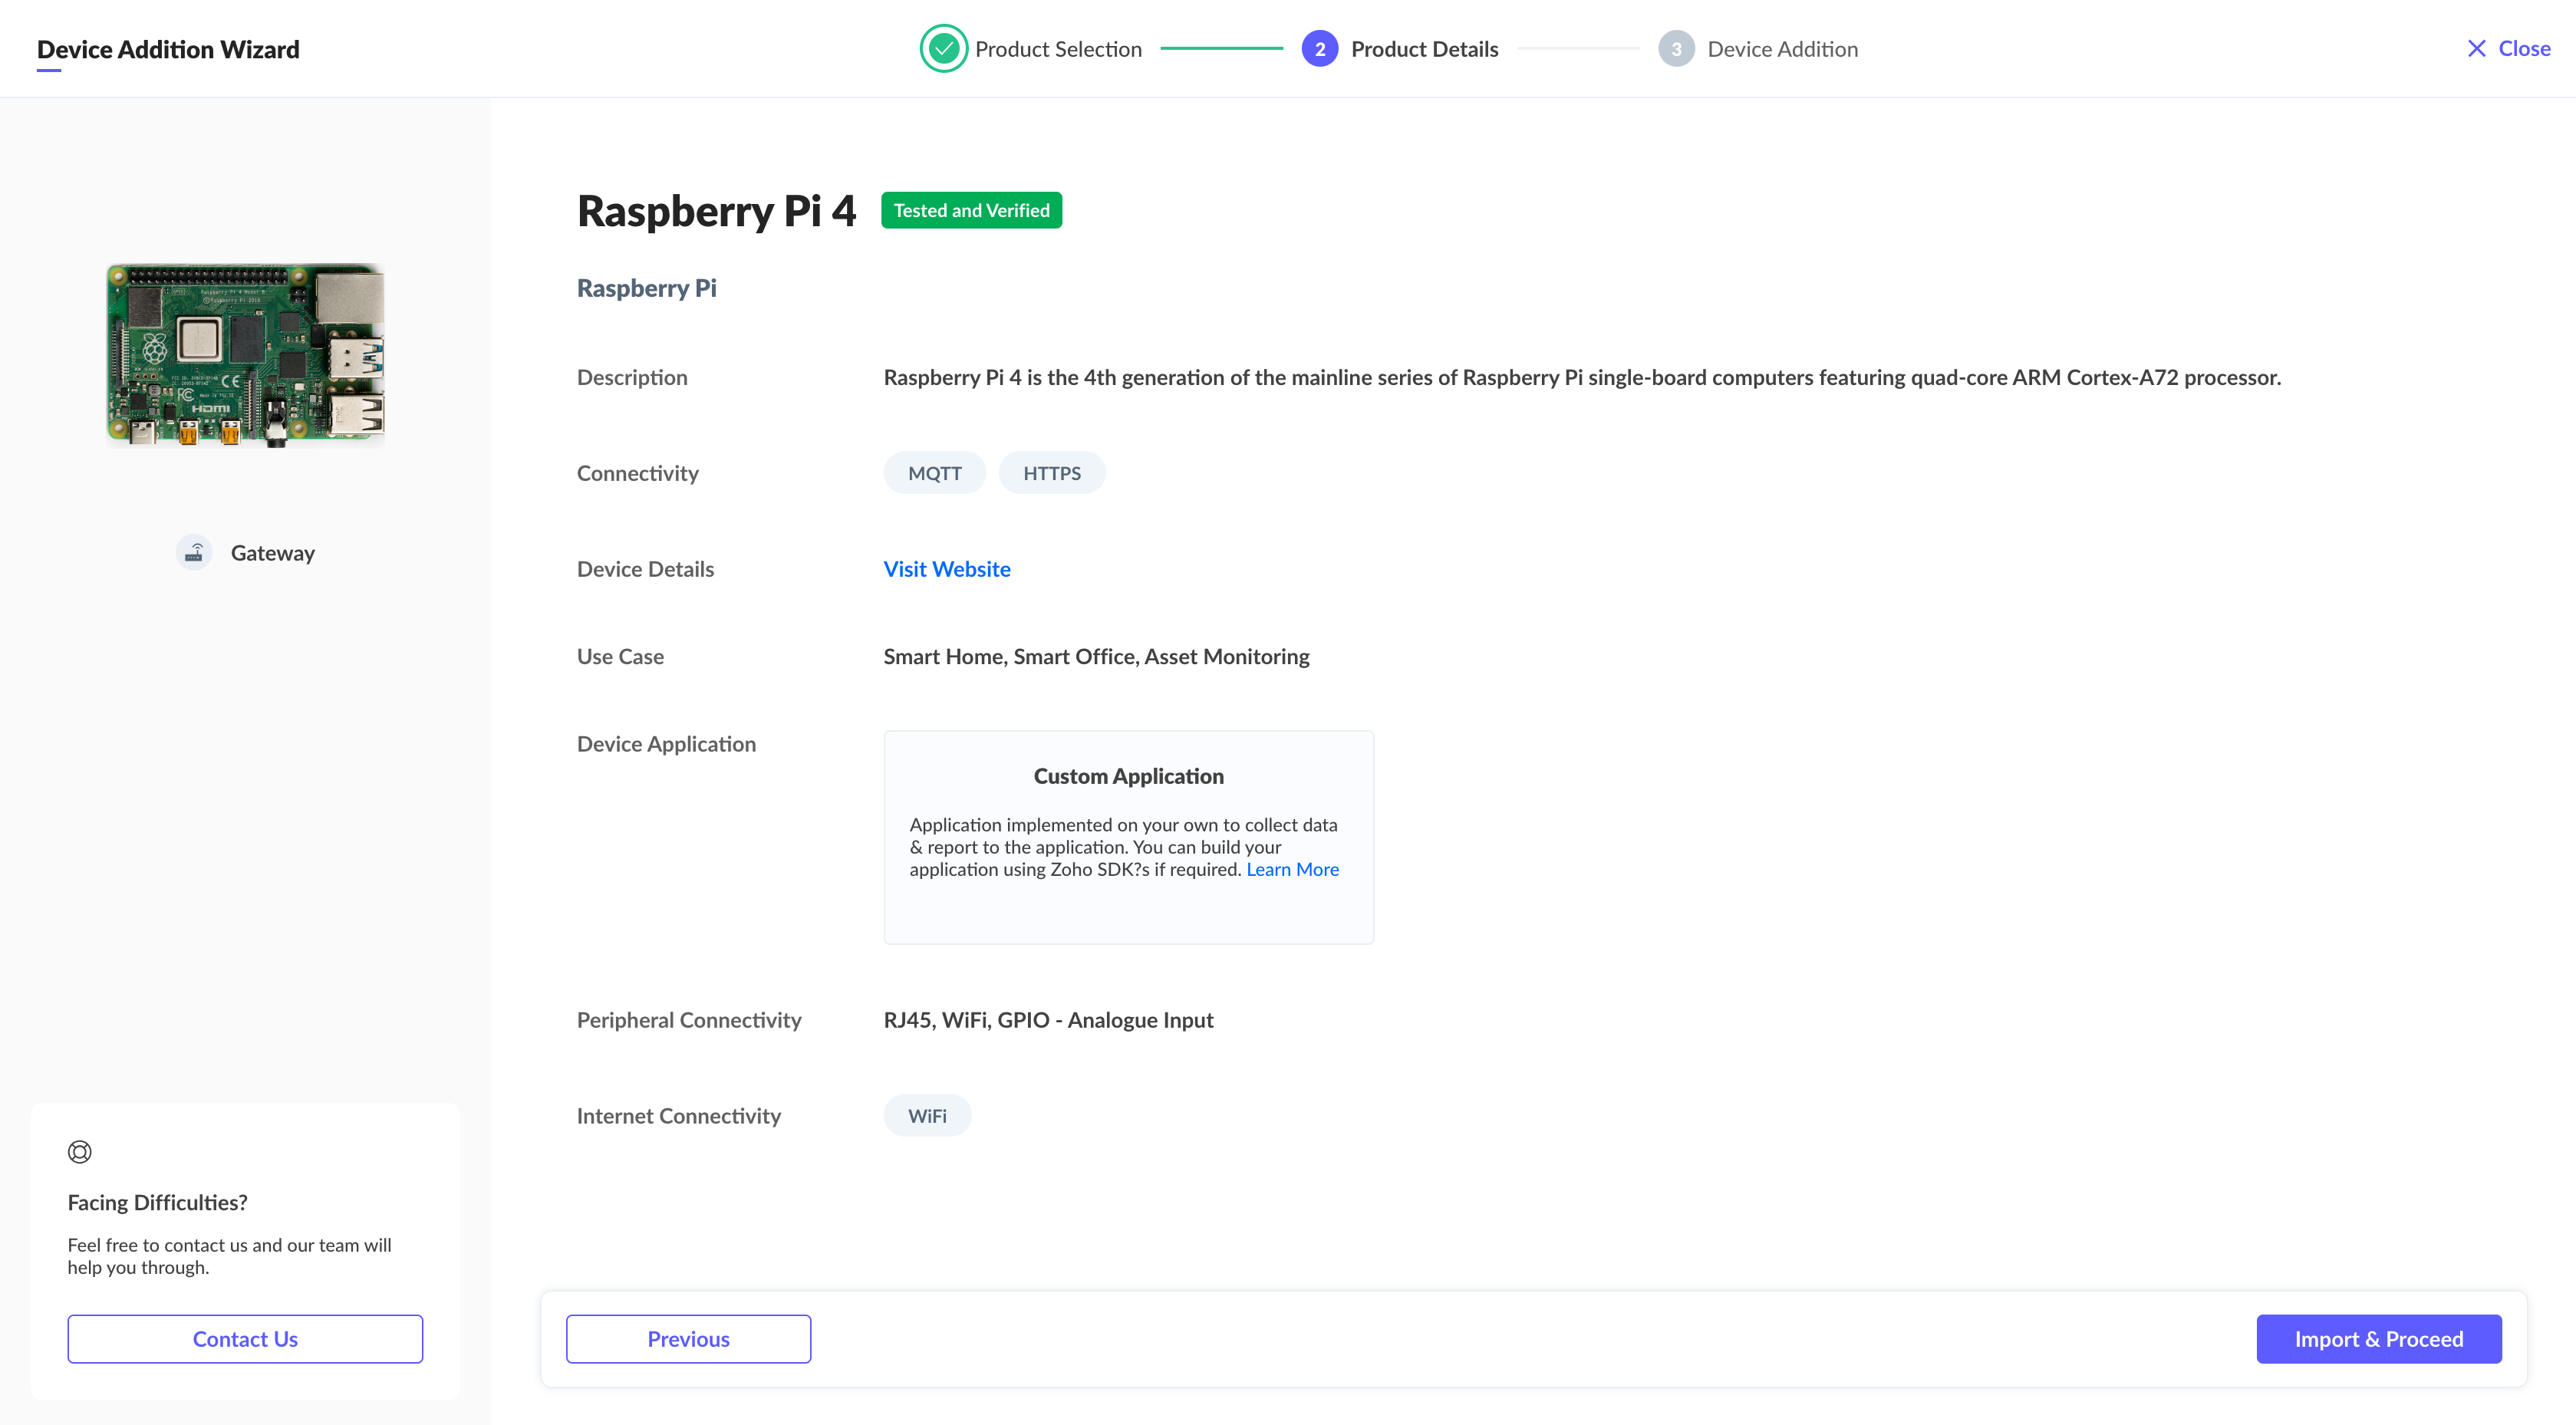Image resolution: width=2576 pixels, height=1425 pixels.
Task: Click the step 3 circle icon
Action: (1676, 49)
